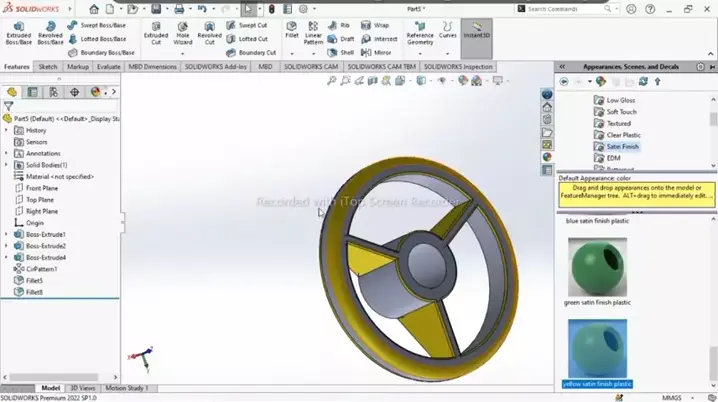
Task: Open the ConfigurationManager tab icon
Action: 53,92
